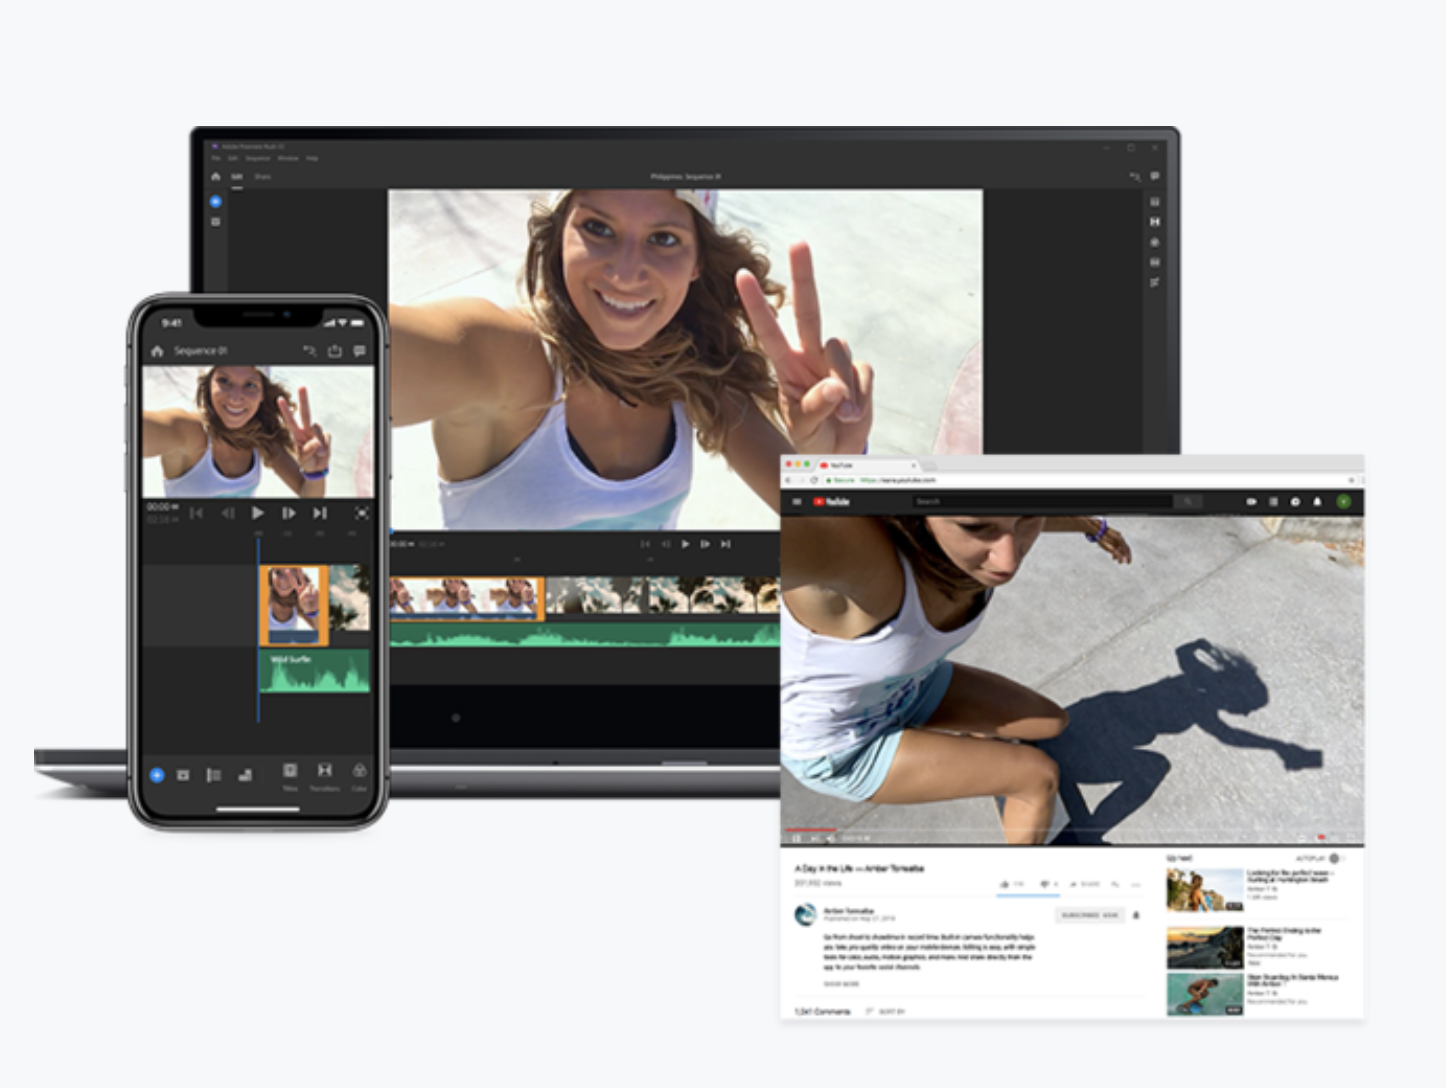Open File menu in laptop Rush

pyautogui.click(x=215, y=158)
